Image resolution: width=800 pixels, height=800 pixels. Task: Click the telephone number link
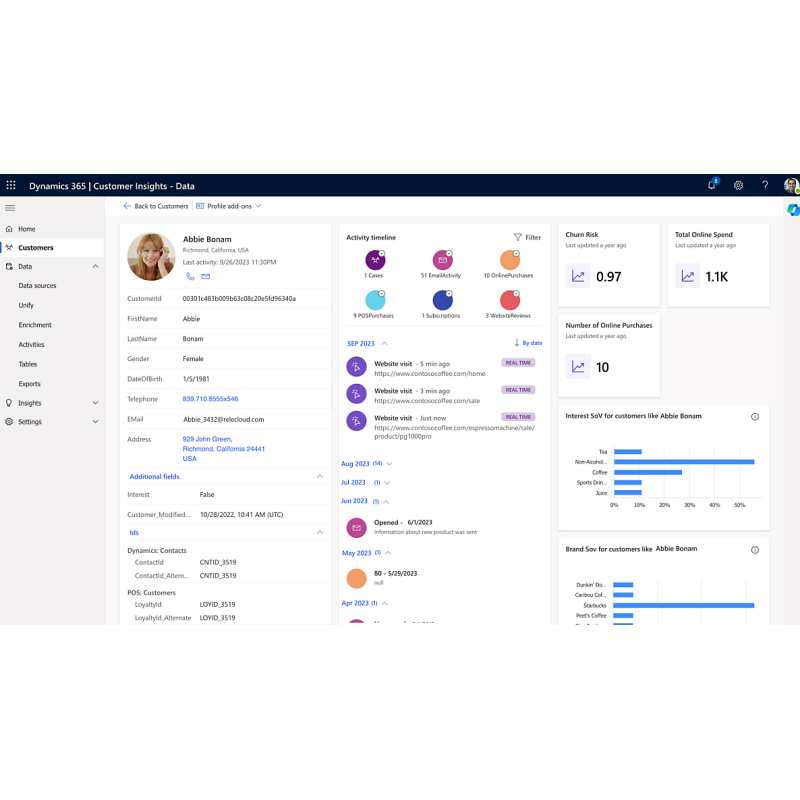[210, 399]
